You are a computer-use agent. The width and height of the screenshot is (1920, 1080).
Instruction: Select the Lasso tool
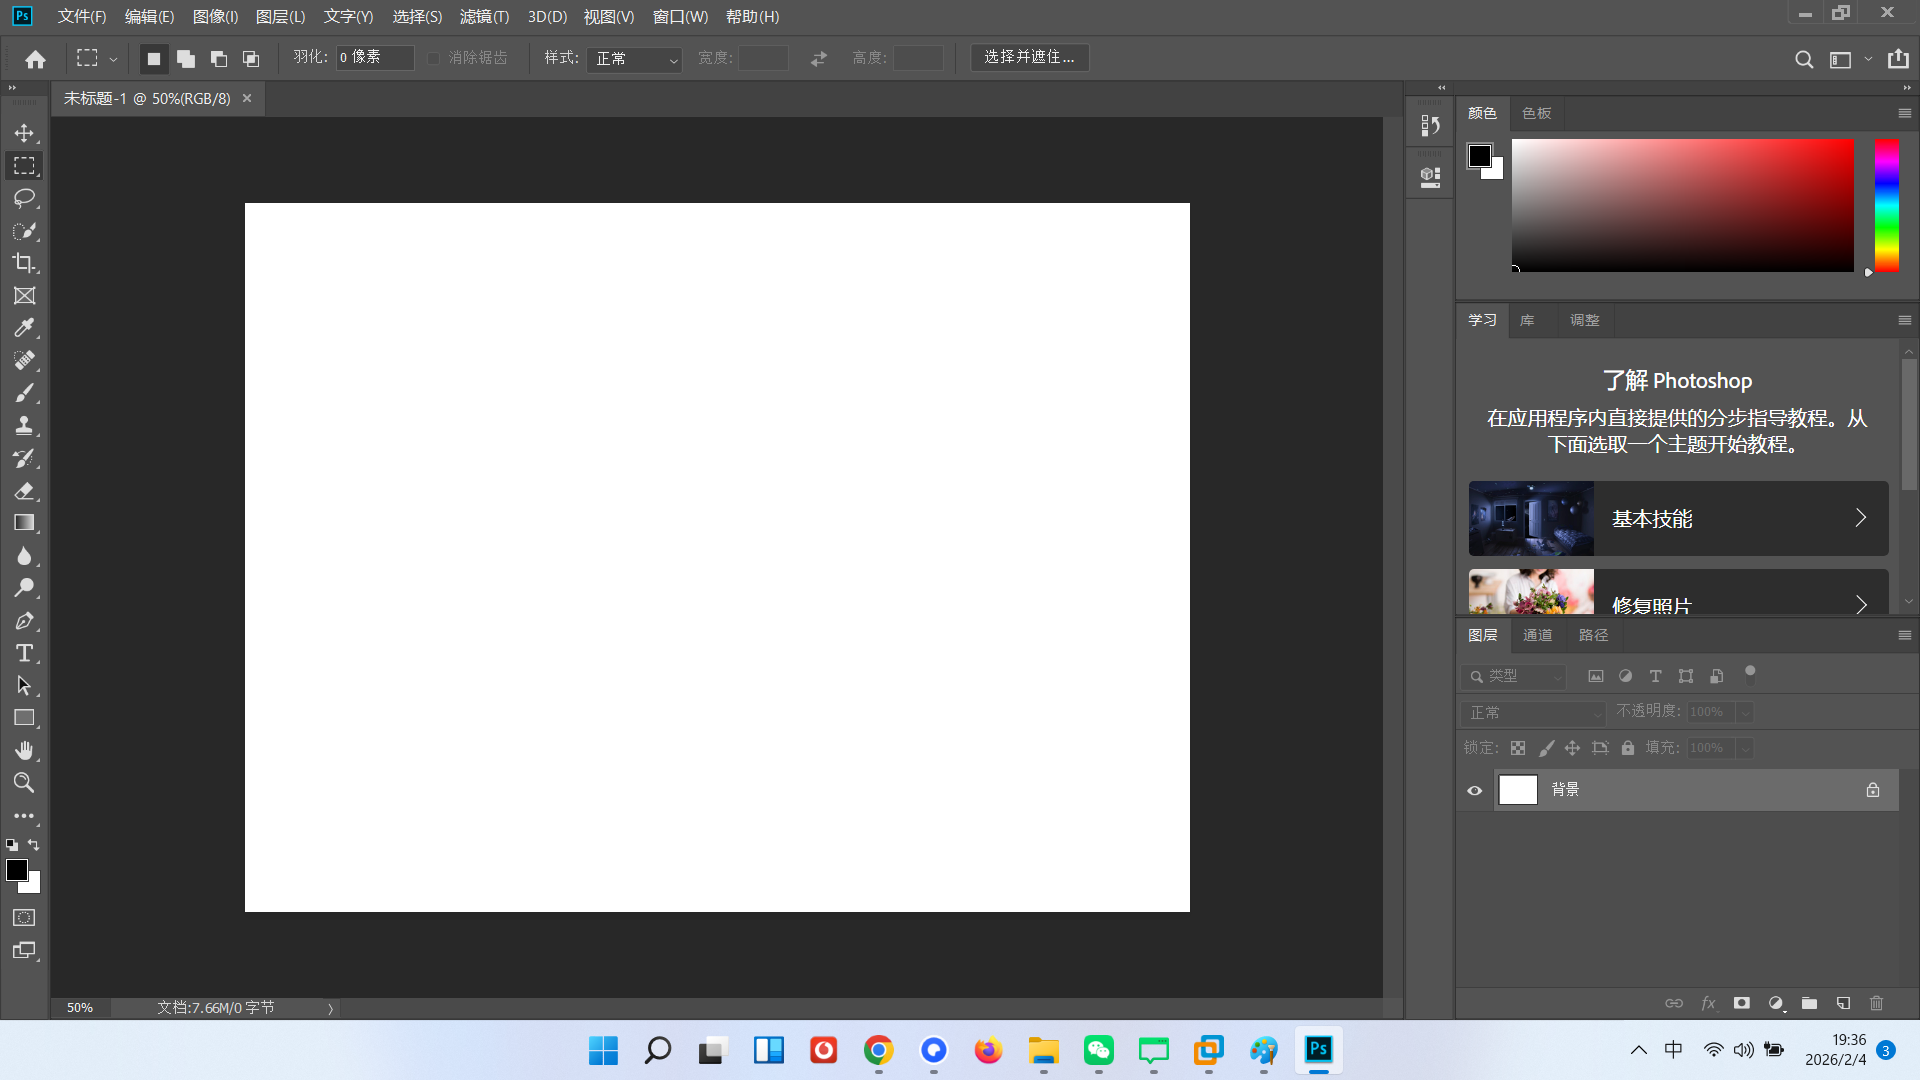point(24,198)
